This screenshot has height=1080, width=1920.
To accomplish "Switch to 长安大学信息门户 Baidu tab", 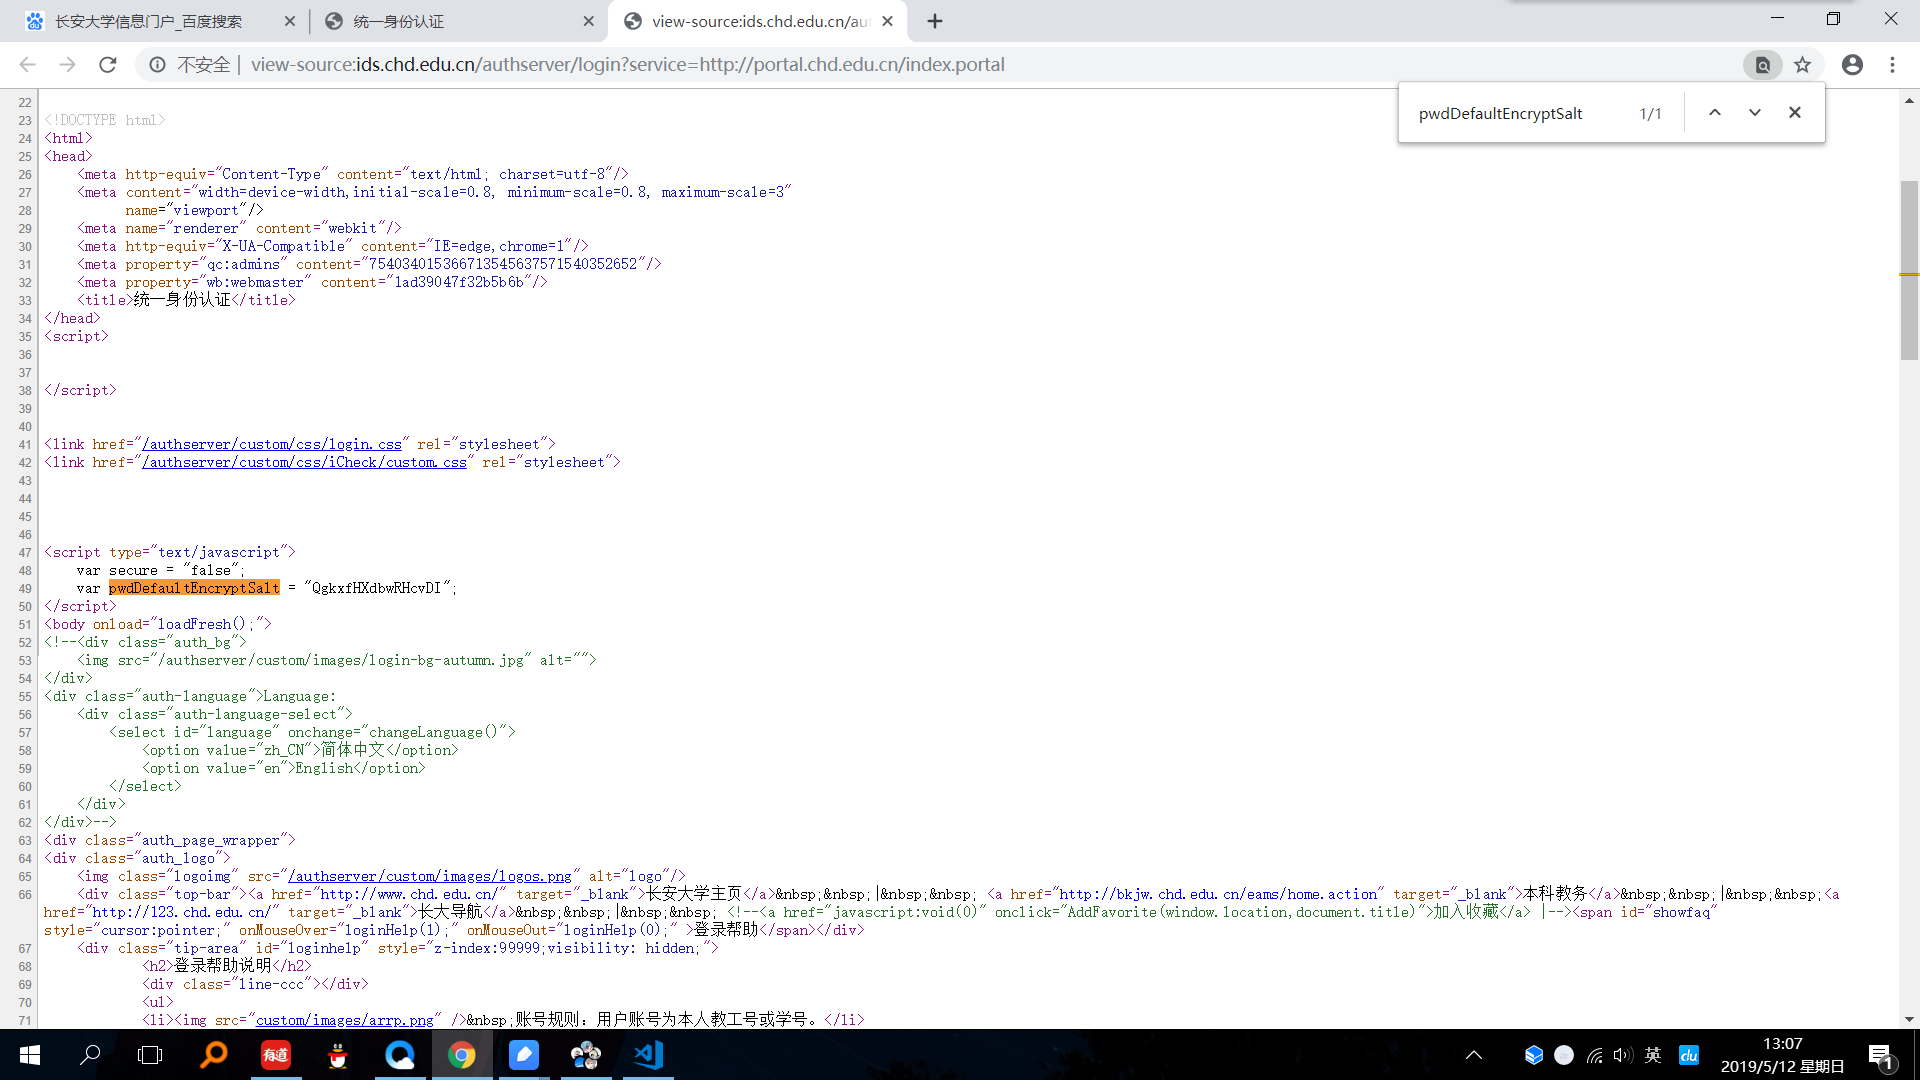I will 150,21.
